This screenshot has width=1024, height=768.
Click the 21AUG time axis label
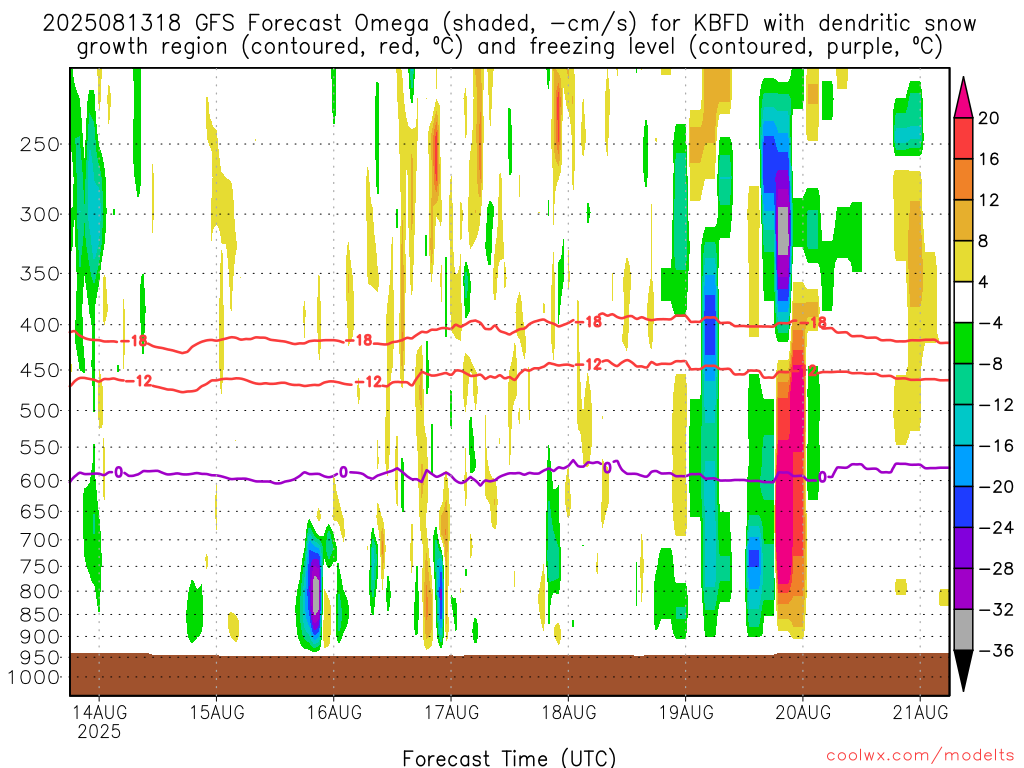[x=920, y=712]
